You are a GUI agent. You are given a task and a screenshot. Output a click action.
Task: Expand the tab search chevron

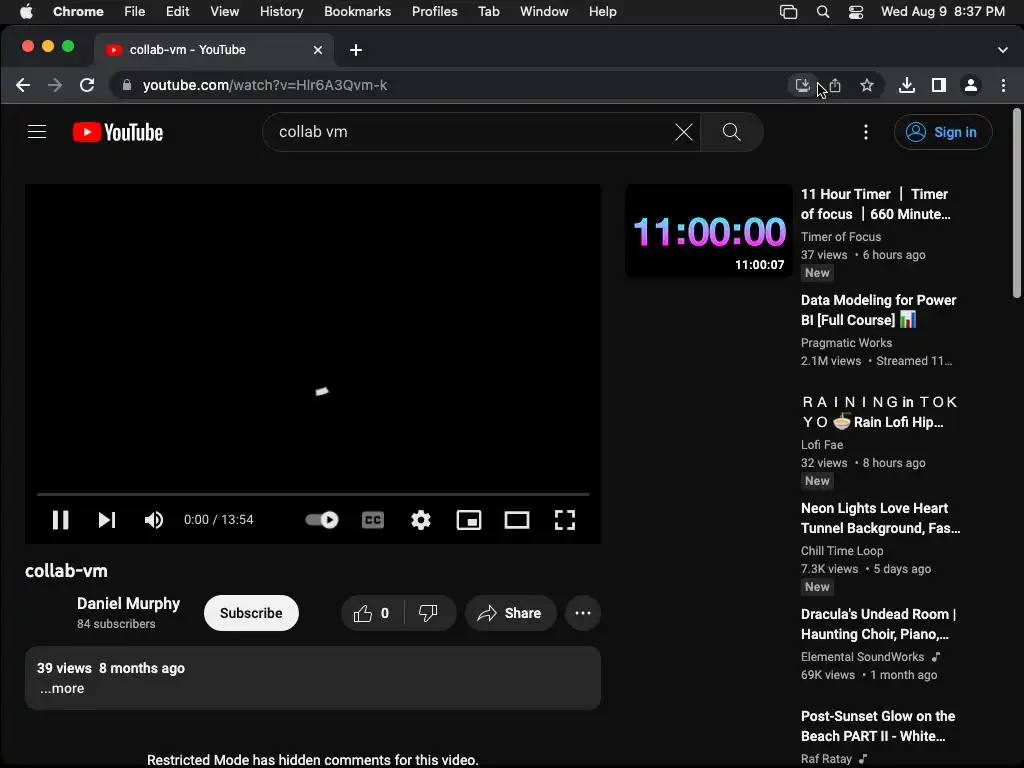point(1002,50)
